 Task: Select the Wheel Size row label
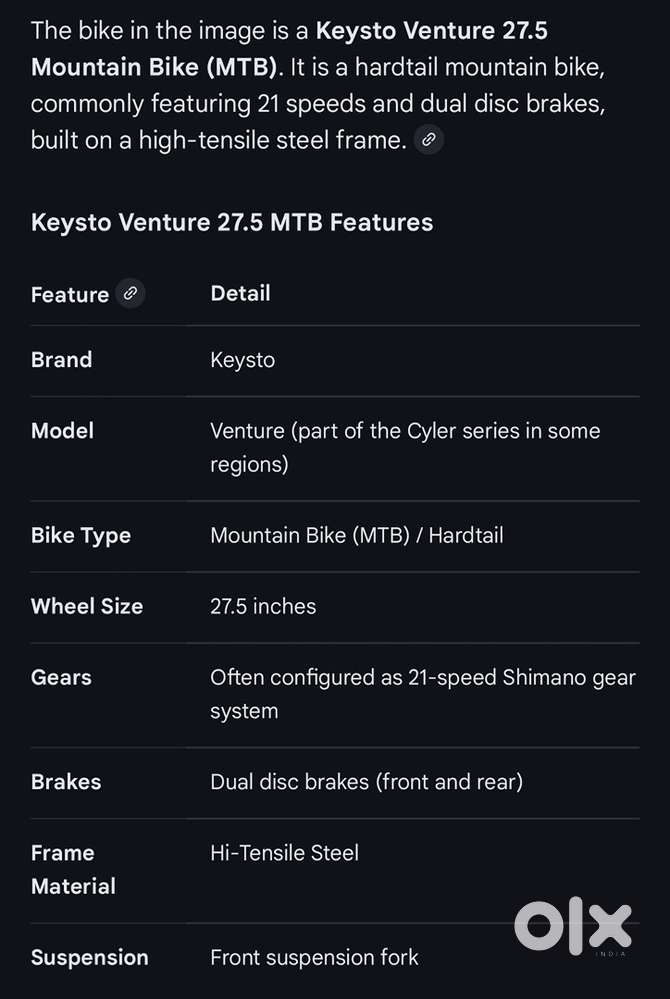[87, 606]
